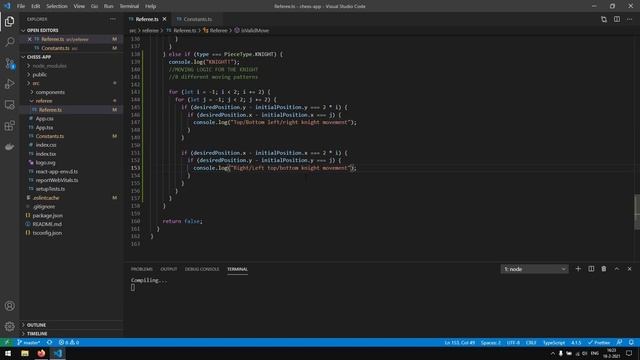This screenshot has width=640, height=360.
Task: Click Ln 153 cursor position in status bar
Action: tap(460, 342)
